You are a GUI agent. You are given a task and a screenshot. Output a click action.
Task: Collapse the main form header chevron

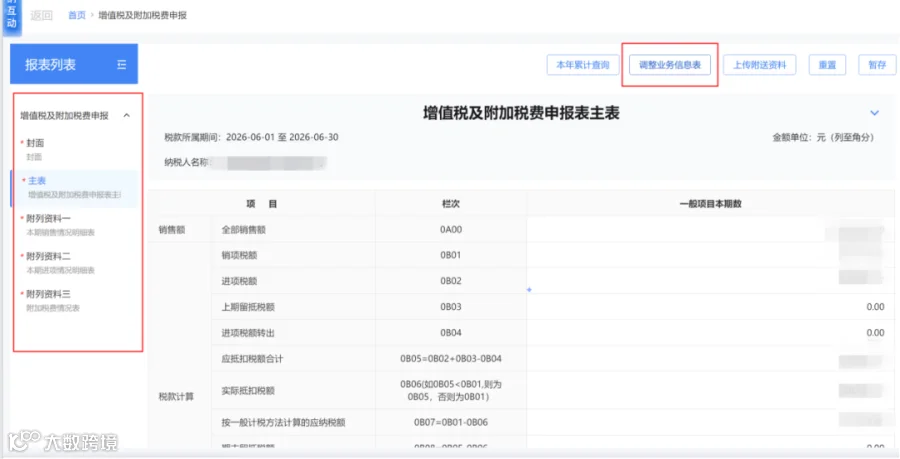874,113
